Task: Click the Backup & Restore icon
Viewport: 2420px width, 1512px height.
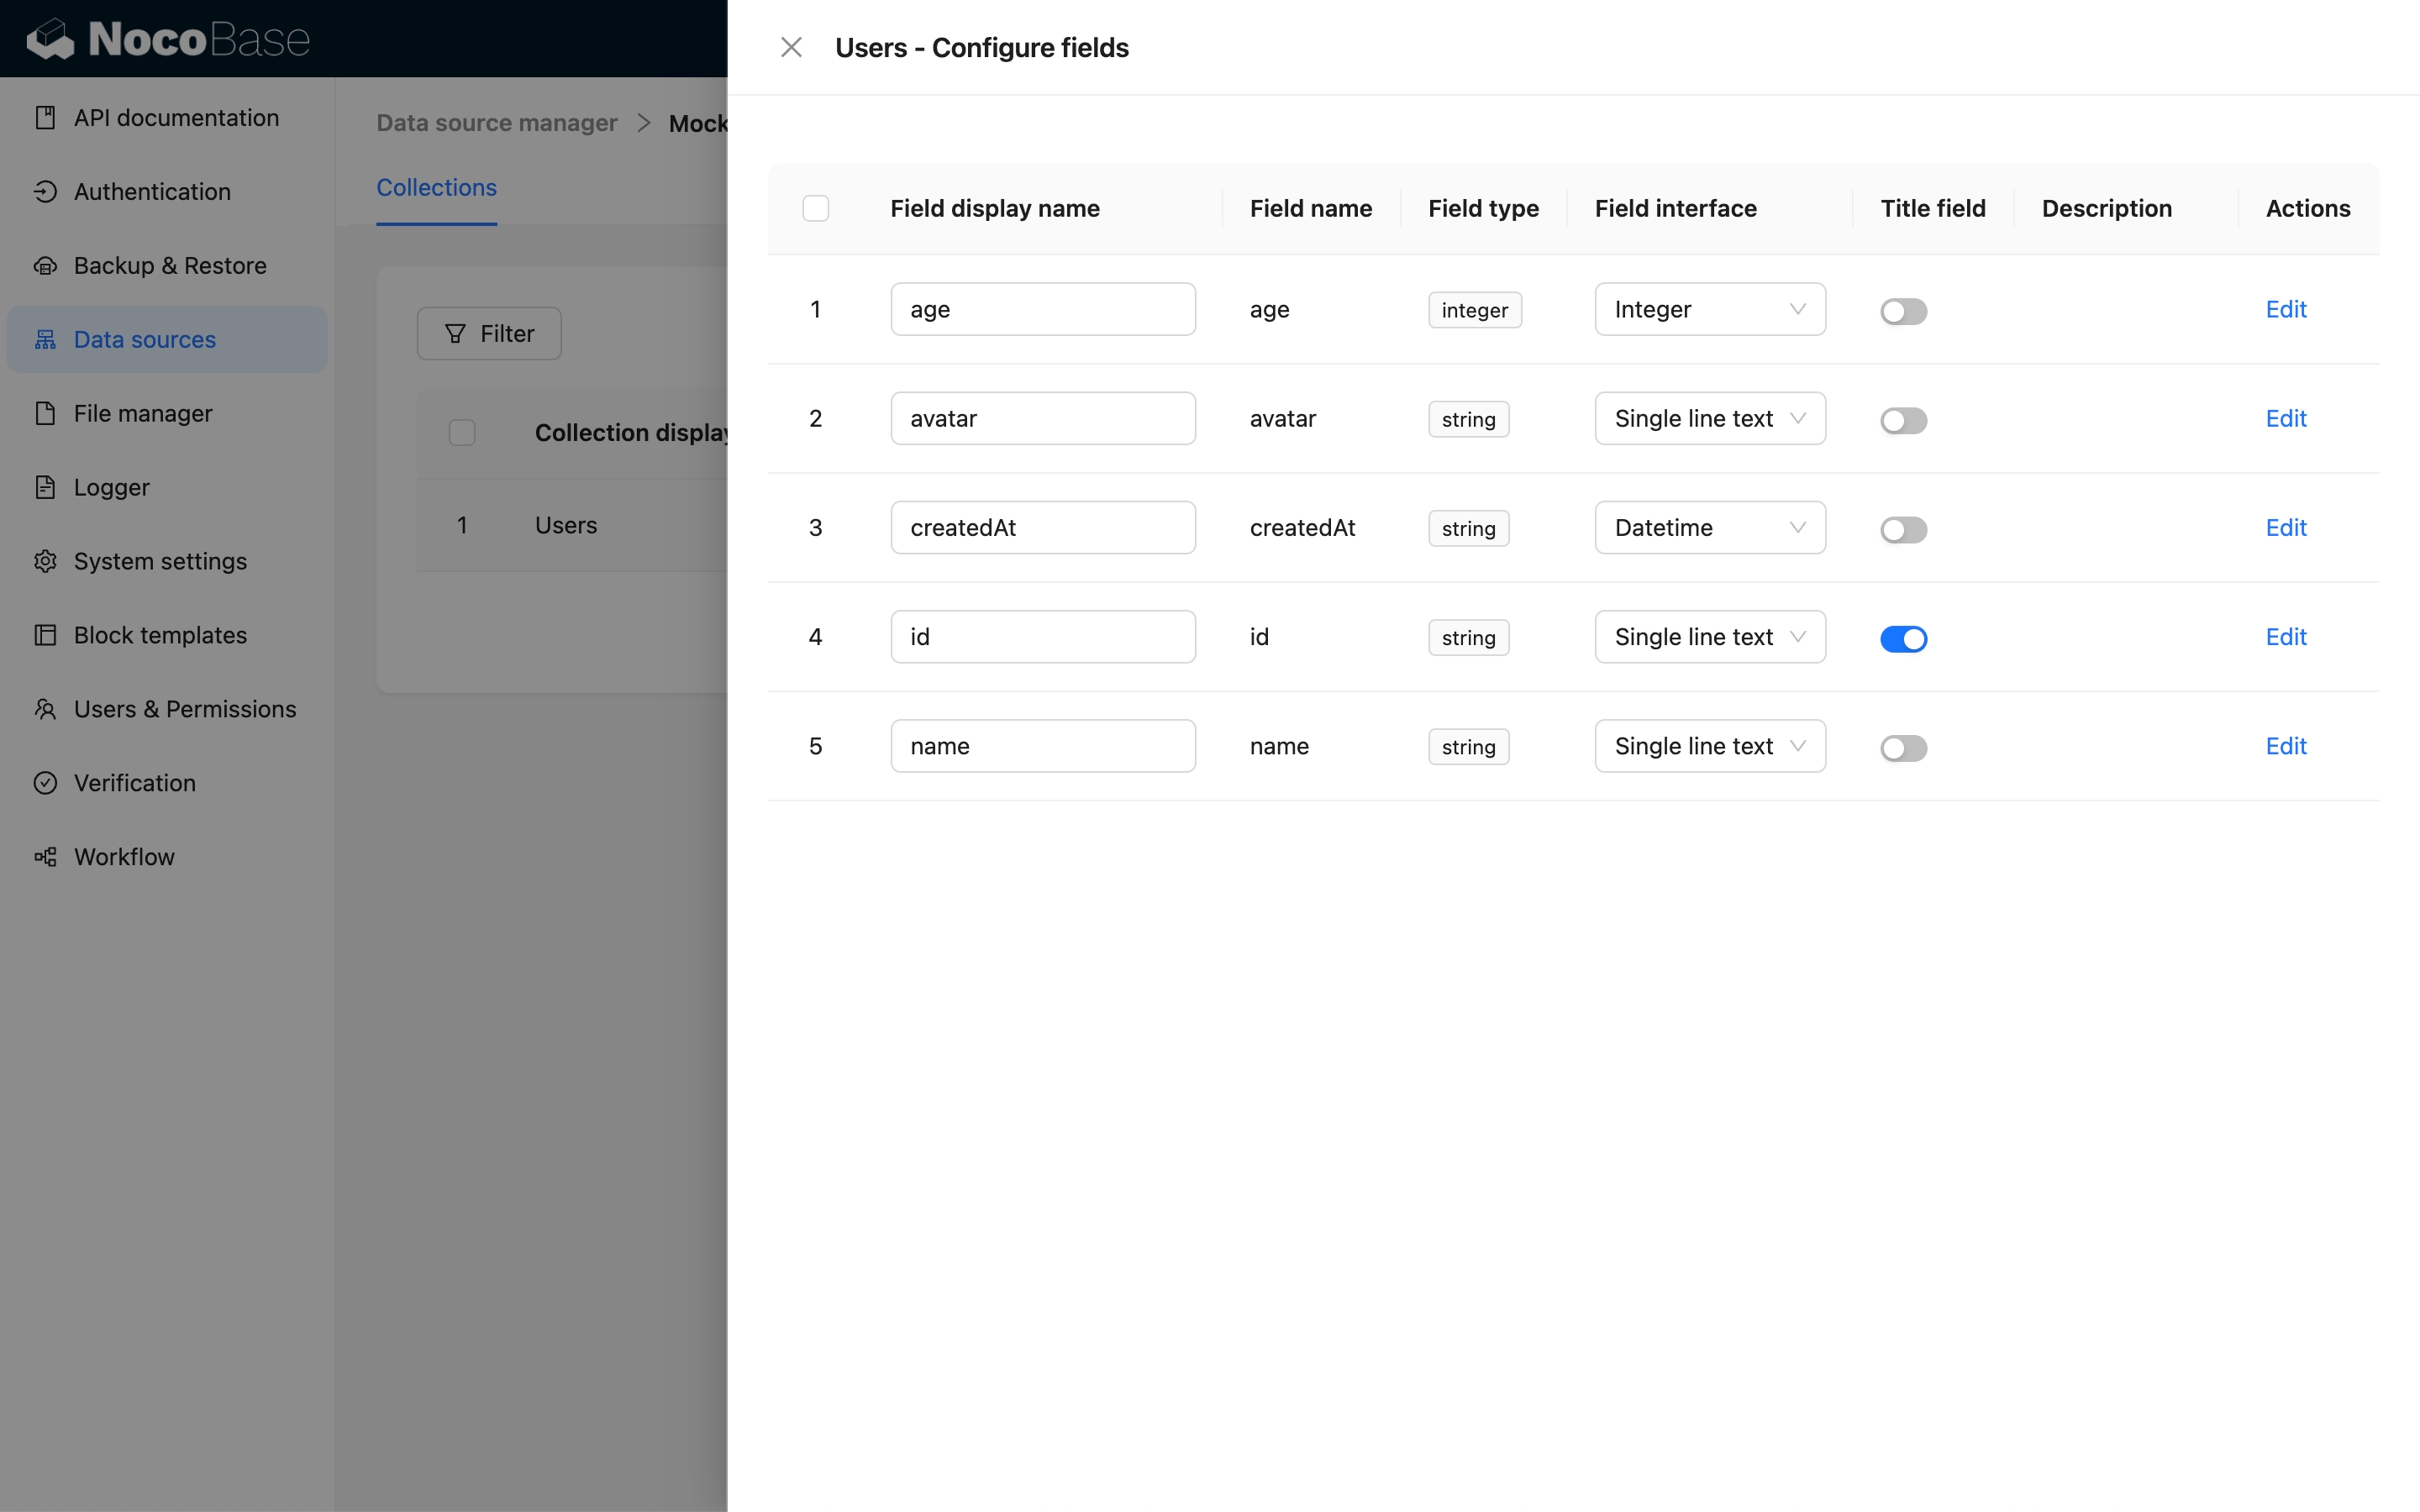Action: [45, 266]
